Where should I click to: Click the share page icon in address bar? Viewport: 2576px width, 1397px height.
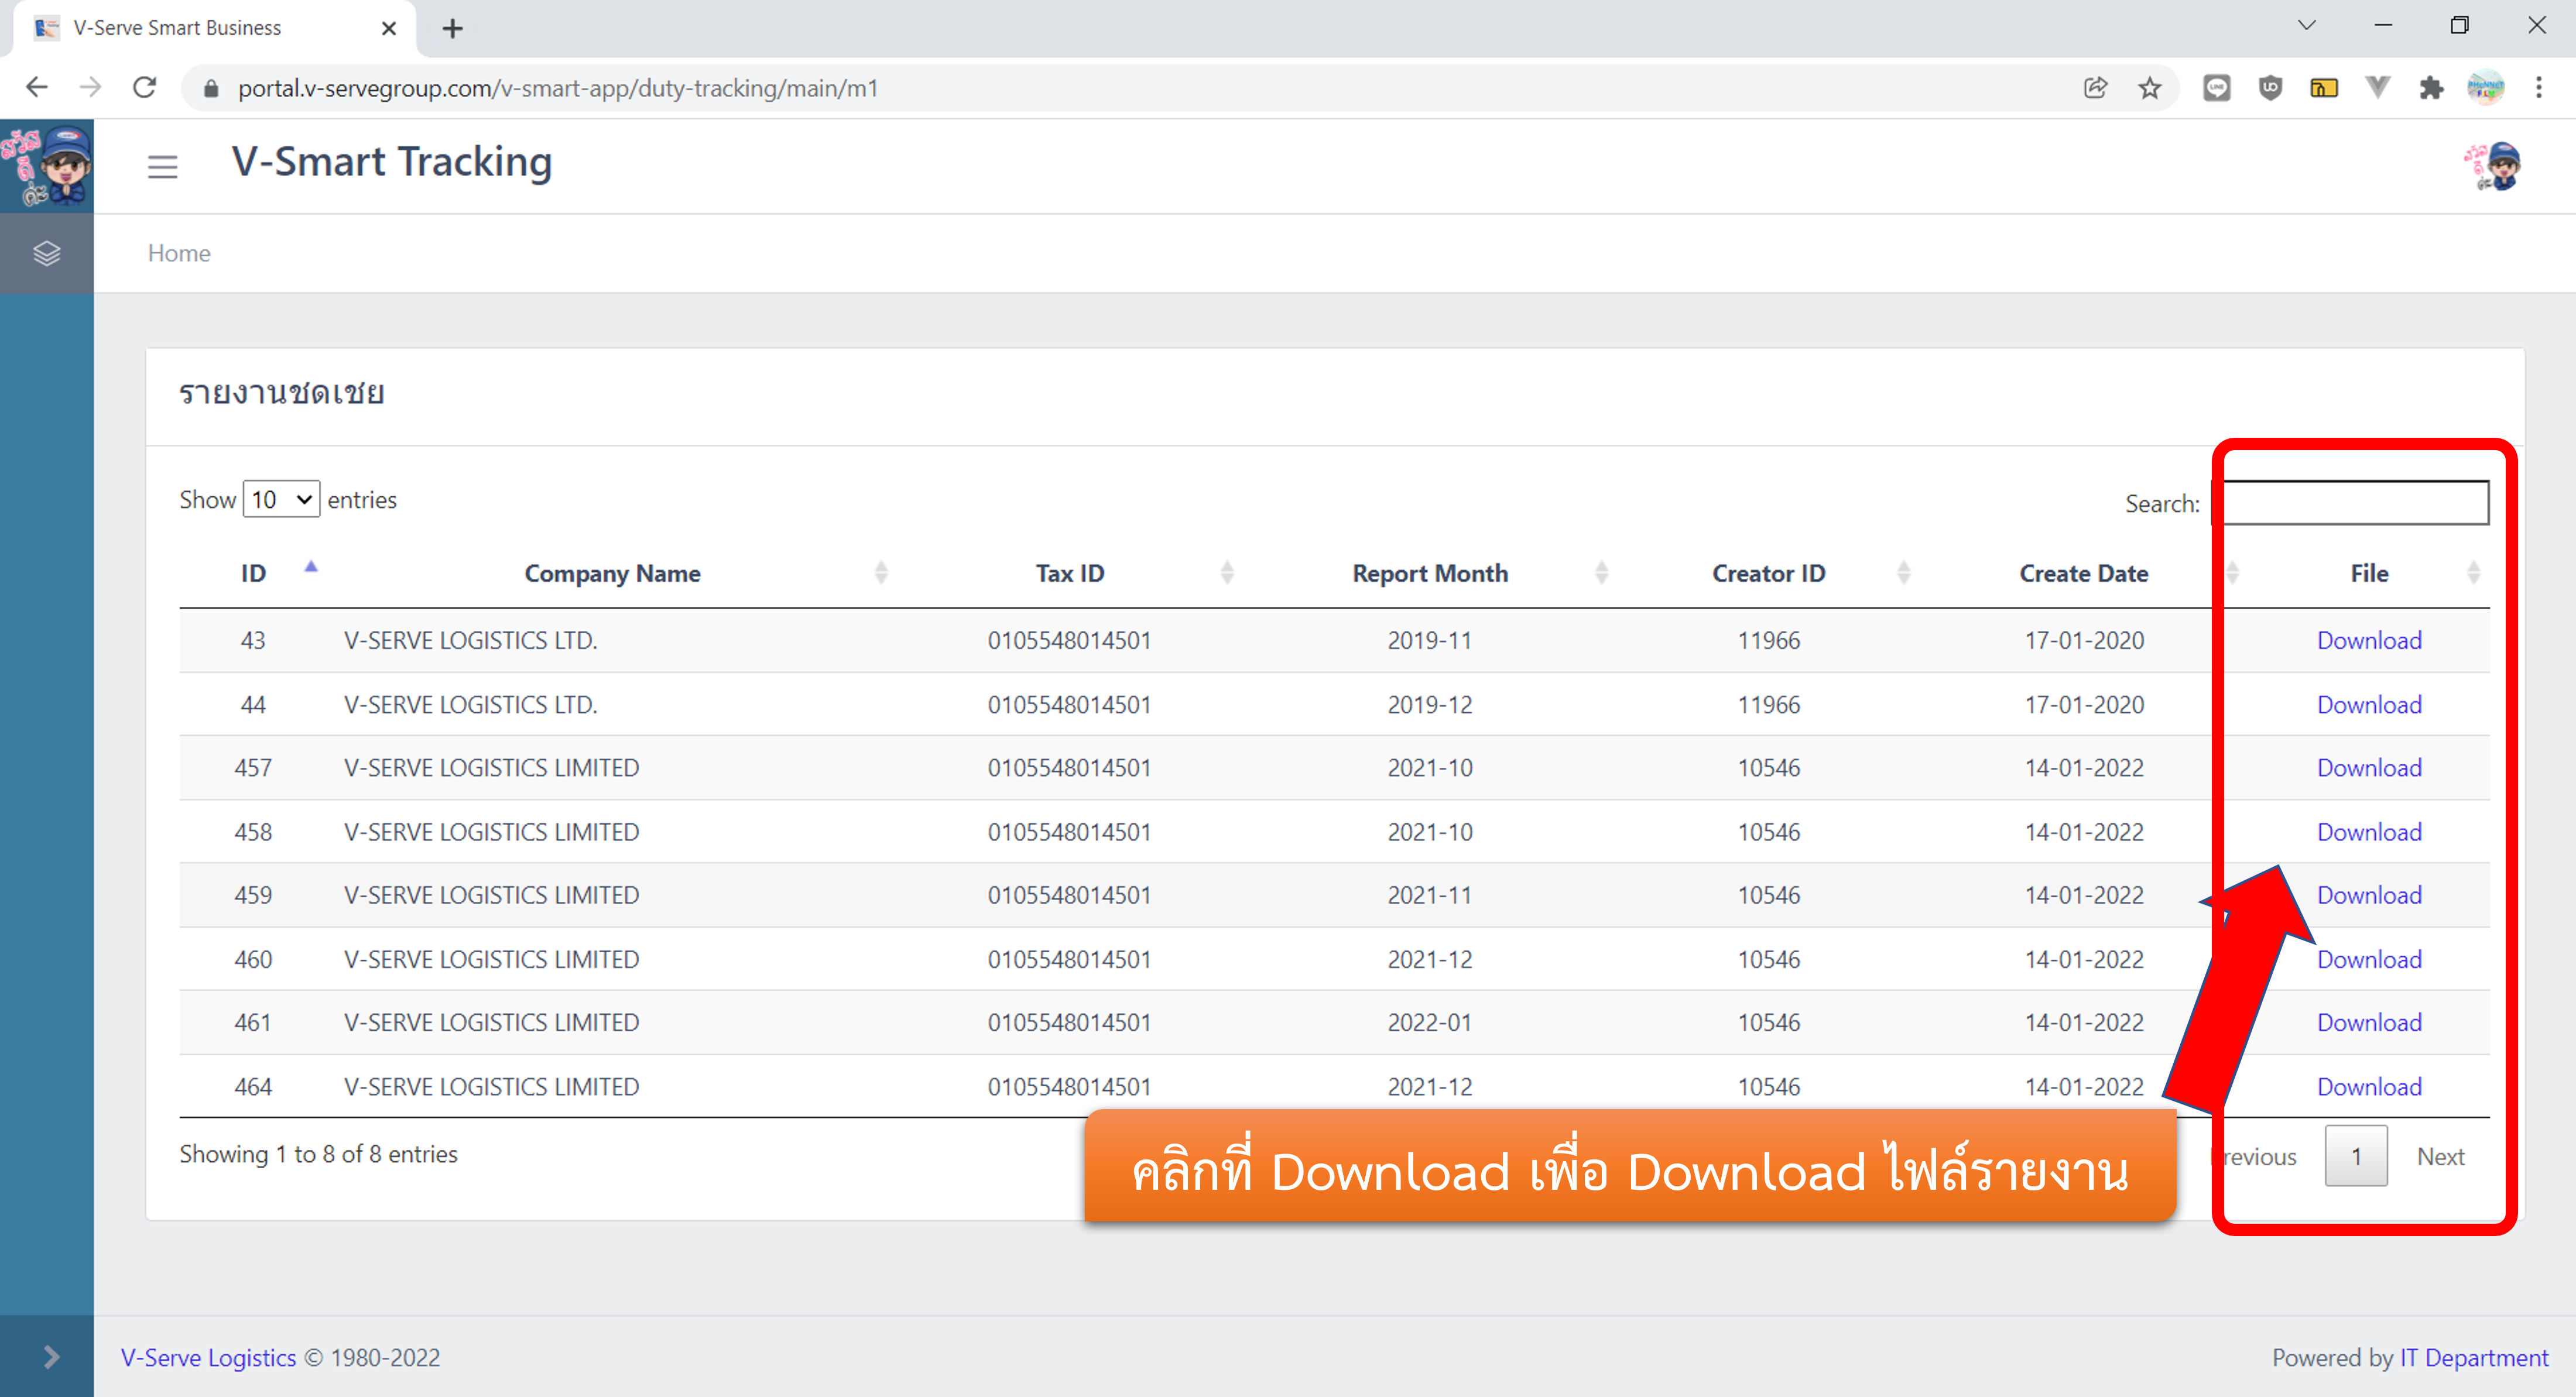tap(2096, 88)
